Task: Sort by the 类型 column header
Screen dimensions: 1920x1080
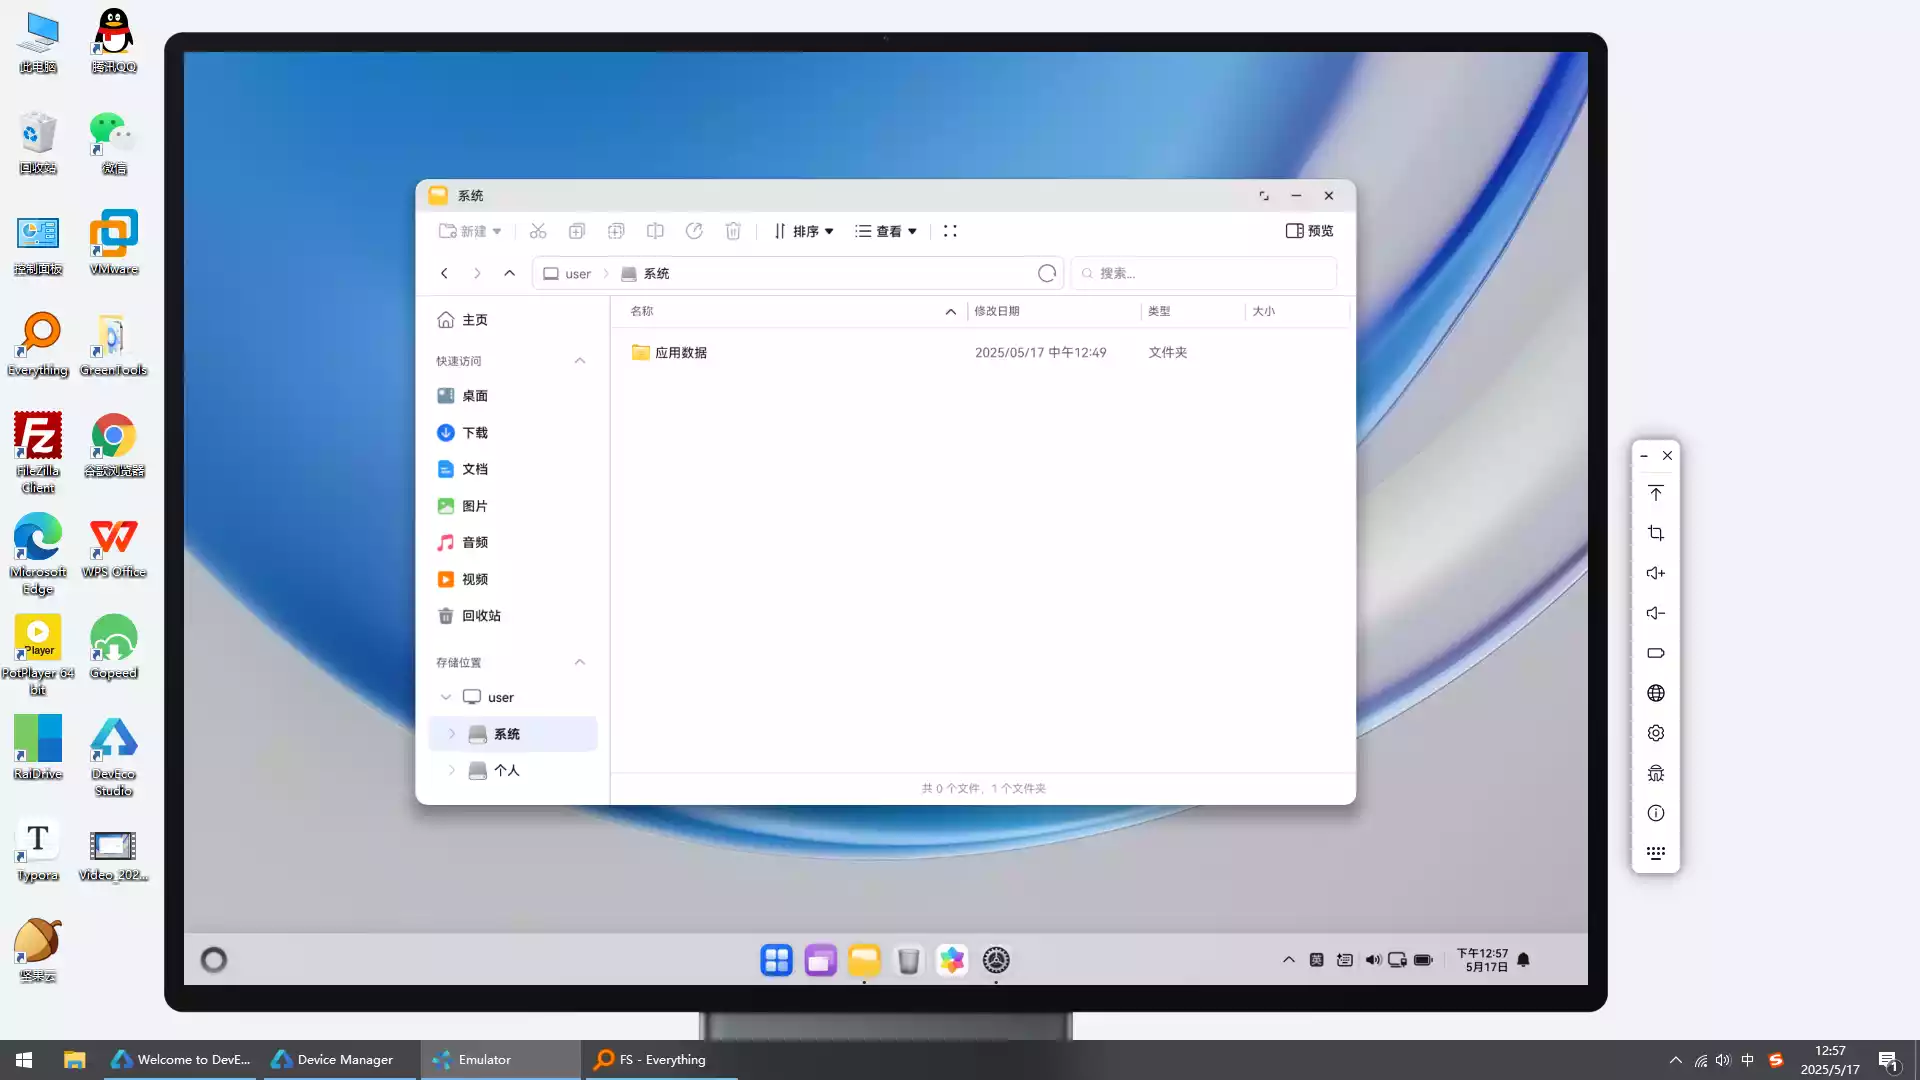Action: pos(1193,311)
